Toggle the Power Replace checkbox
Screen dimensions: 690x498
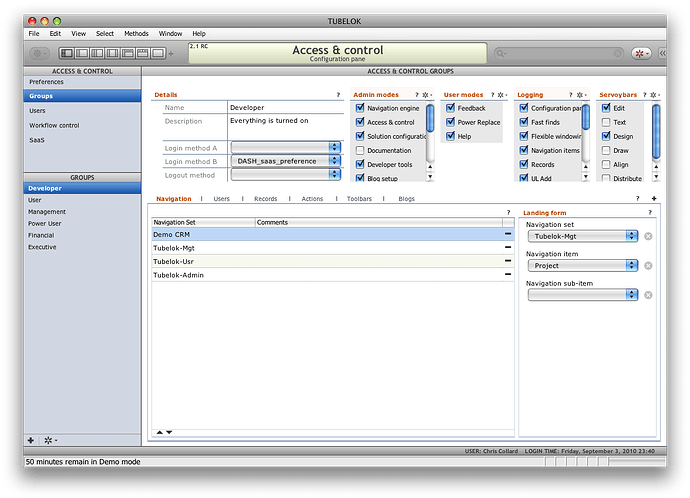click(x=450, y=122)
